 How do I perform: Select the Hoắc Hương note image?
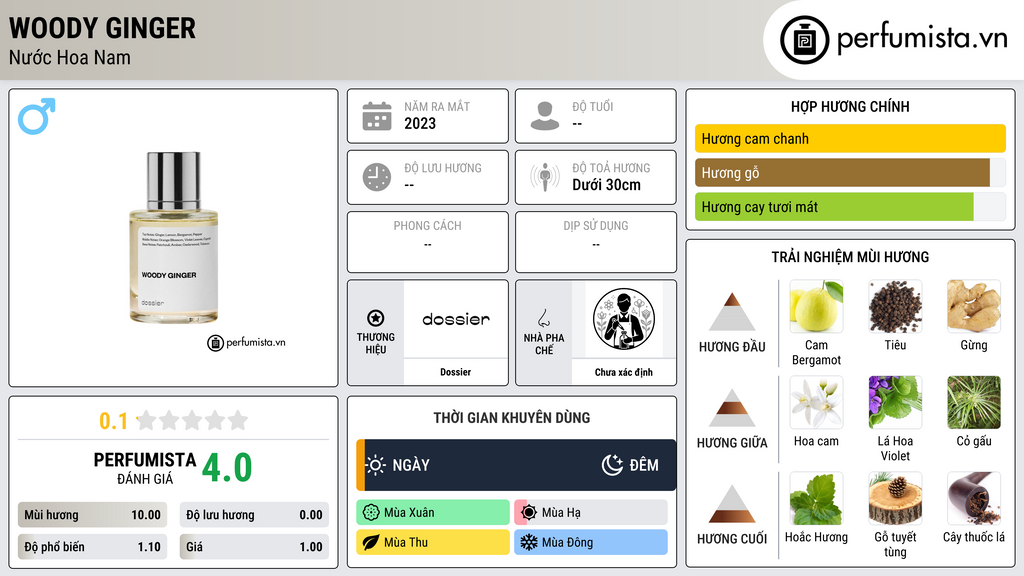click(816, 498)
